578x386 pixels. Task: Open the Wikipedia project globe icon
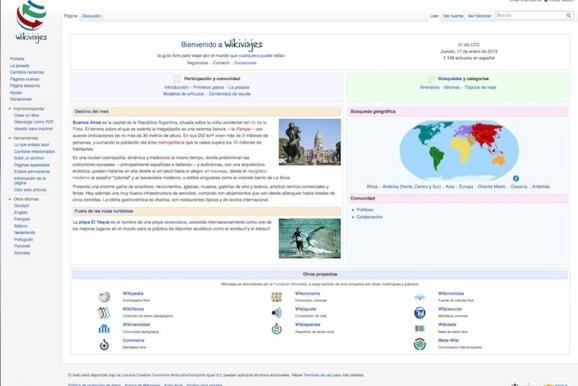pyautogui.click(x=104, y=297)
